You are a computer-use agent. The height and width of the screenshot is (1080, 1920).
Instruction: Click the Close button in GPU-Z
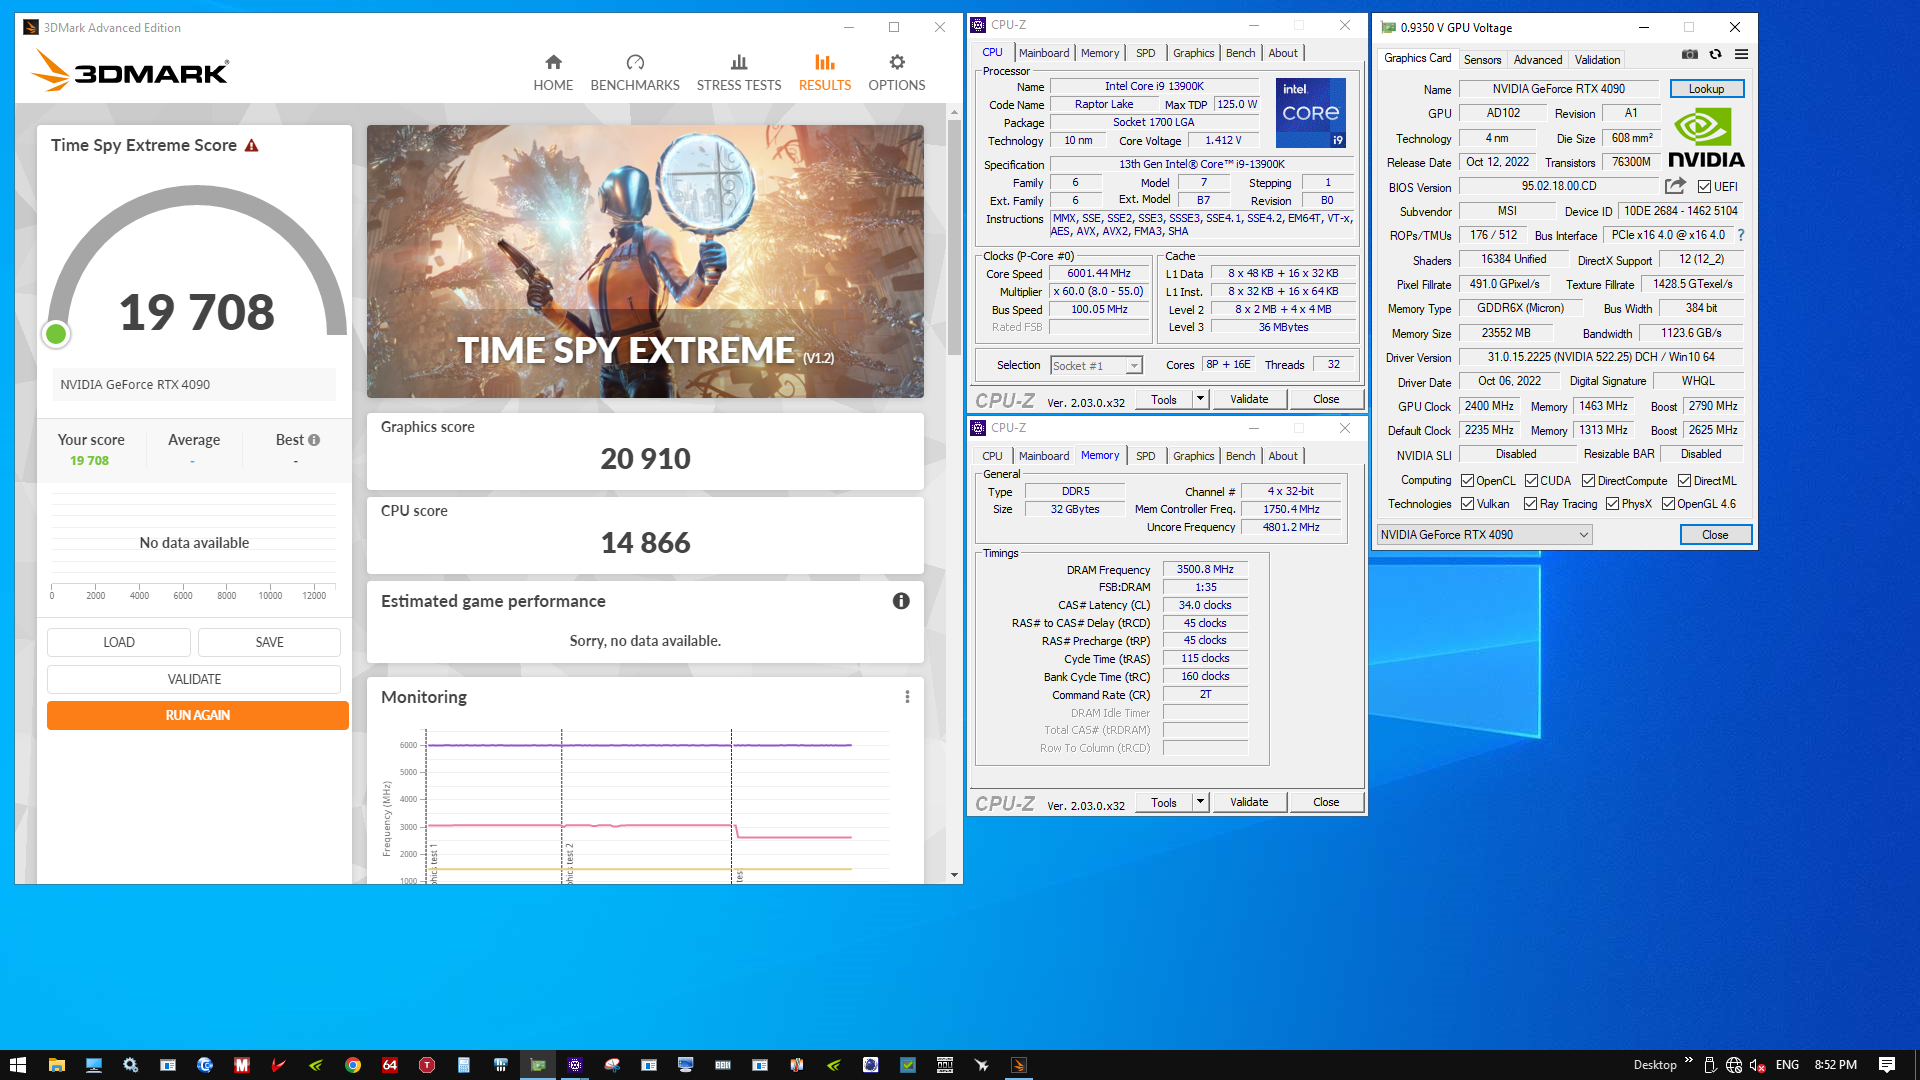point(1715,535)
